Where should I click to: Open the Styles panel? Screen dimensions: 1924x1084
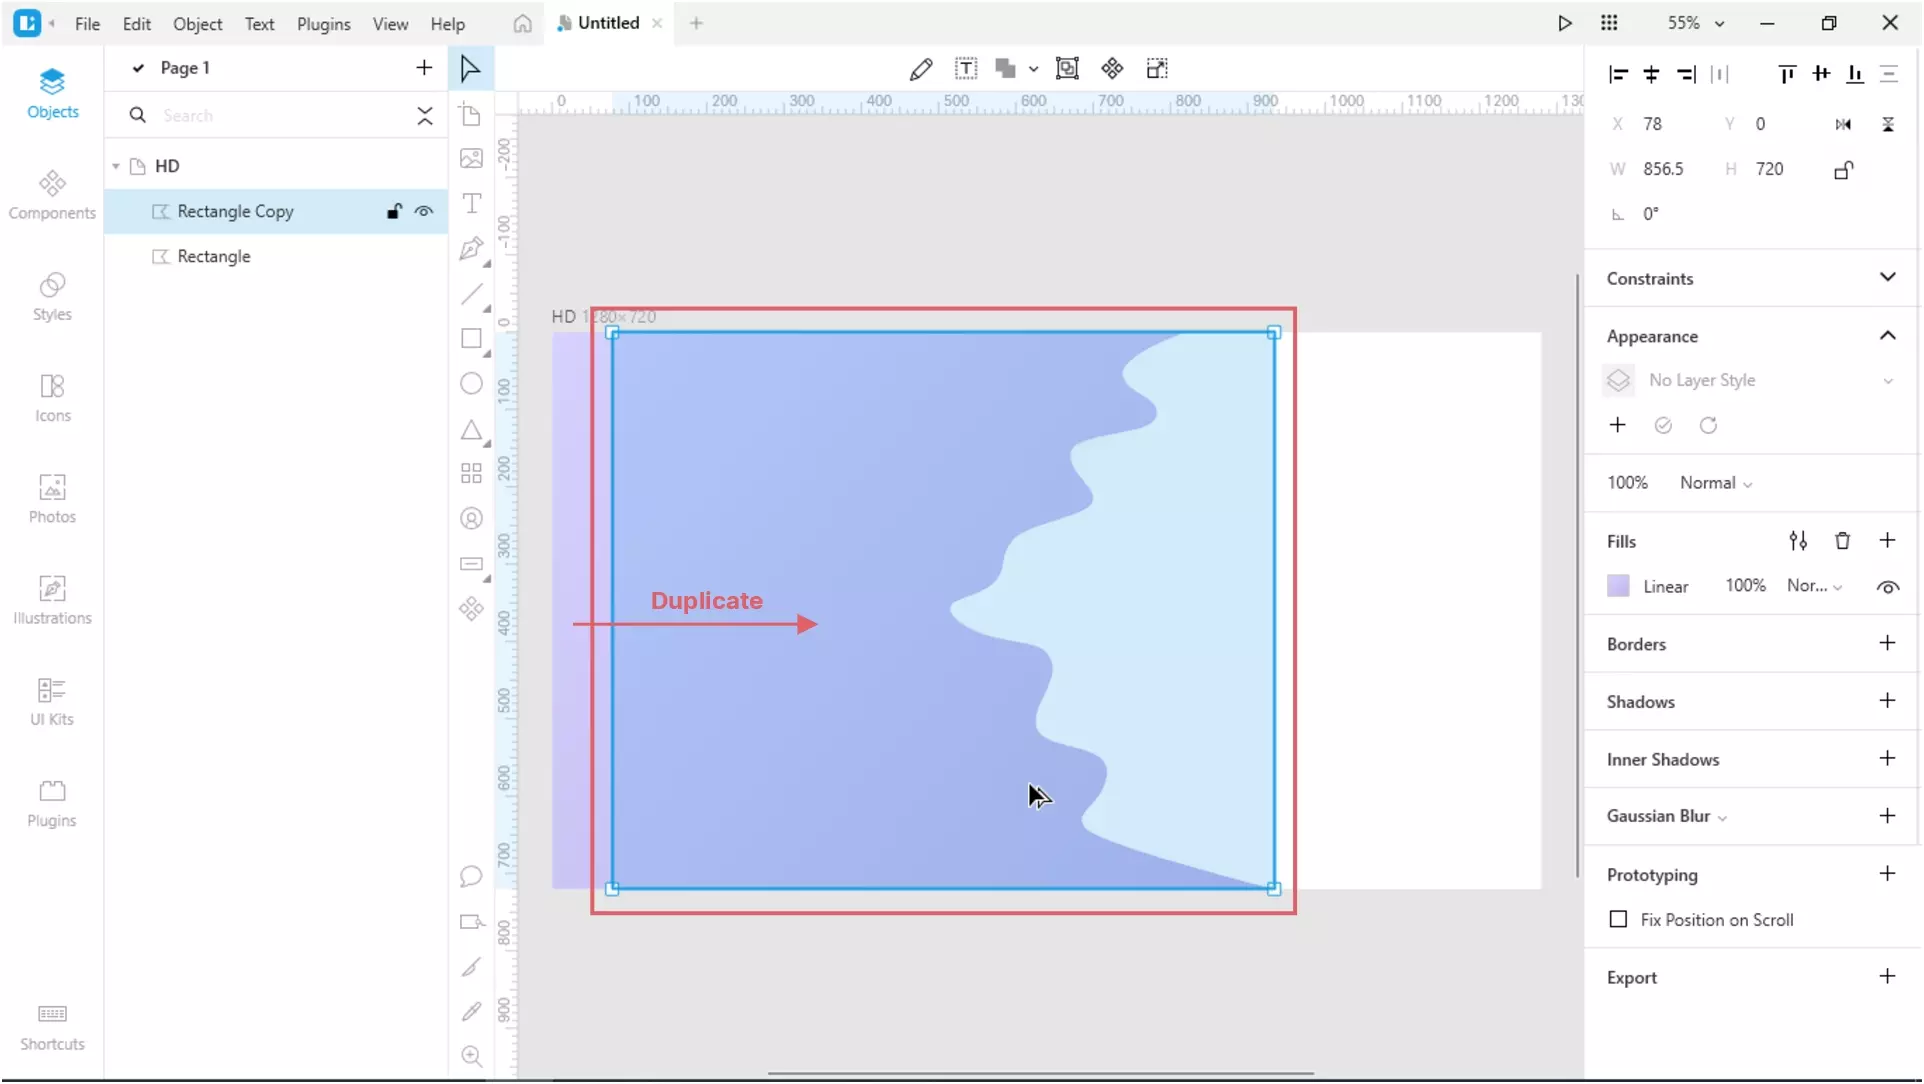click(x=52, y=297)
